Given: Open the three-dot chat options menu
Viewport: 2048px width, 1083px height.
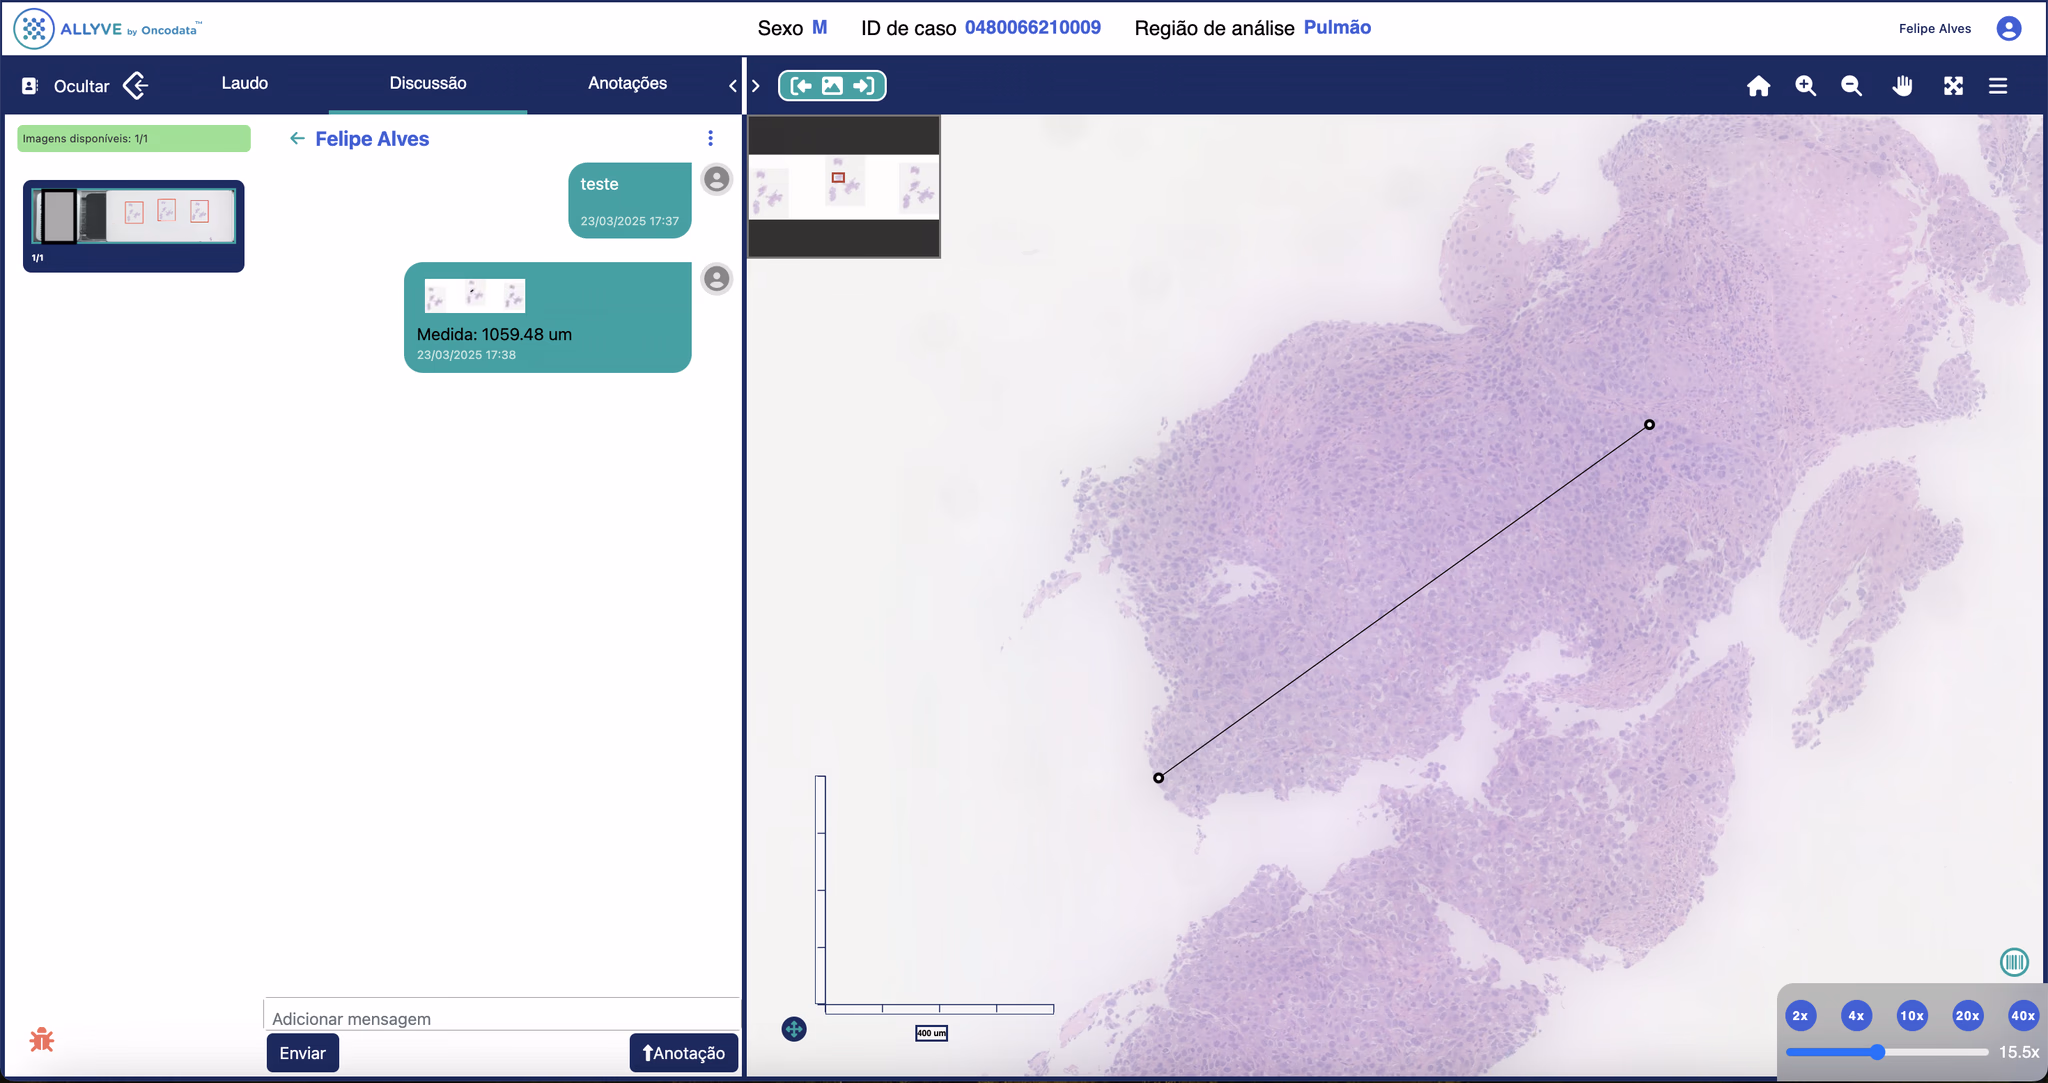Looking at the screenshot, I should point(710,138).
